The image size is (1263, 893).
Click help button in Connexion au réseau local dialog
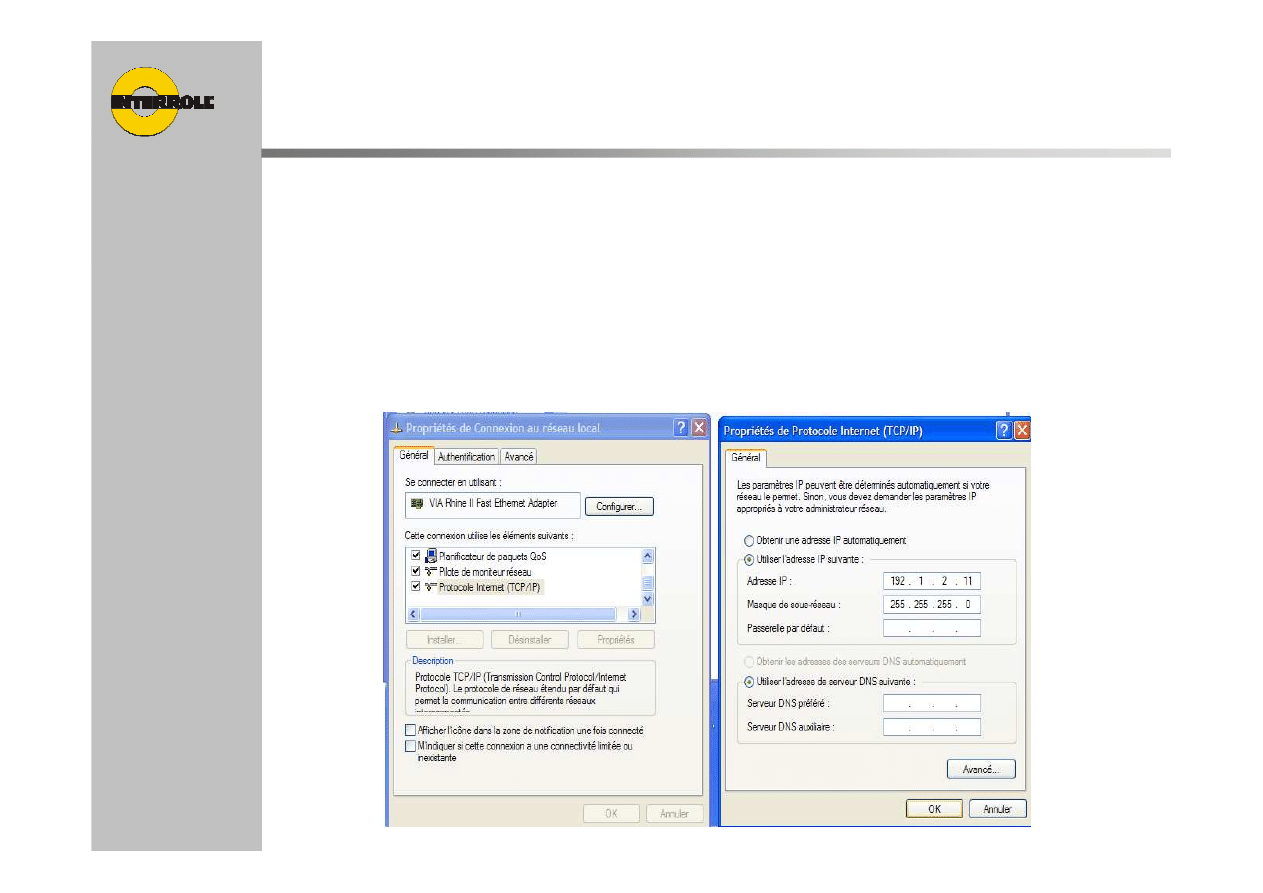pos(680,428)
